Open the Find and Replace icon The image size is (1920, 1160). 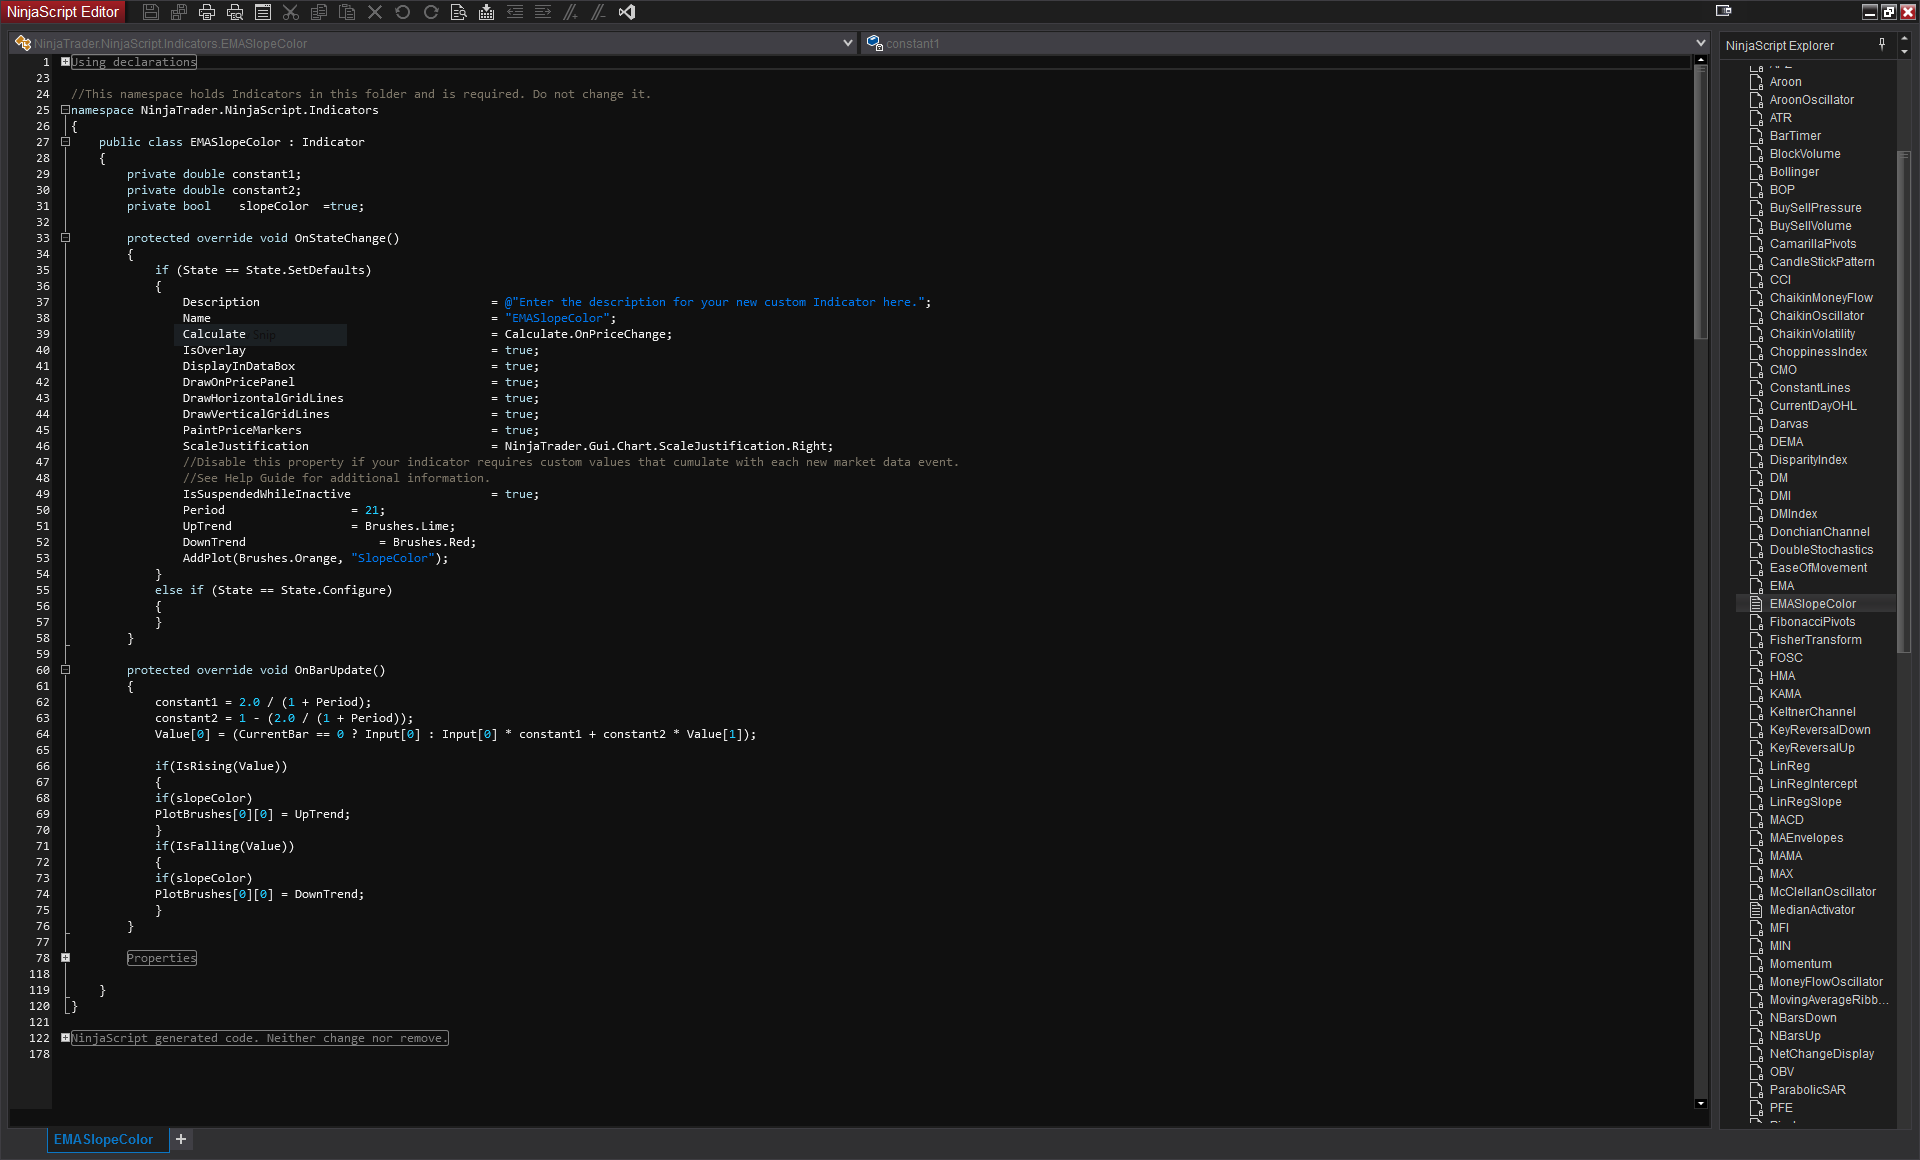point(458,12)
